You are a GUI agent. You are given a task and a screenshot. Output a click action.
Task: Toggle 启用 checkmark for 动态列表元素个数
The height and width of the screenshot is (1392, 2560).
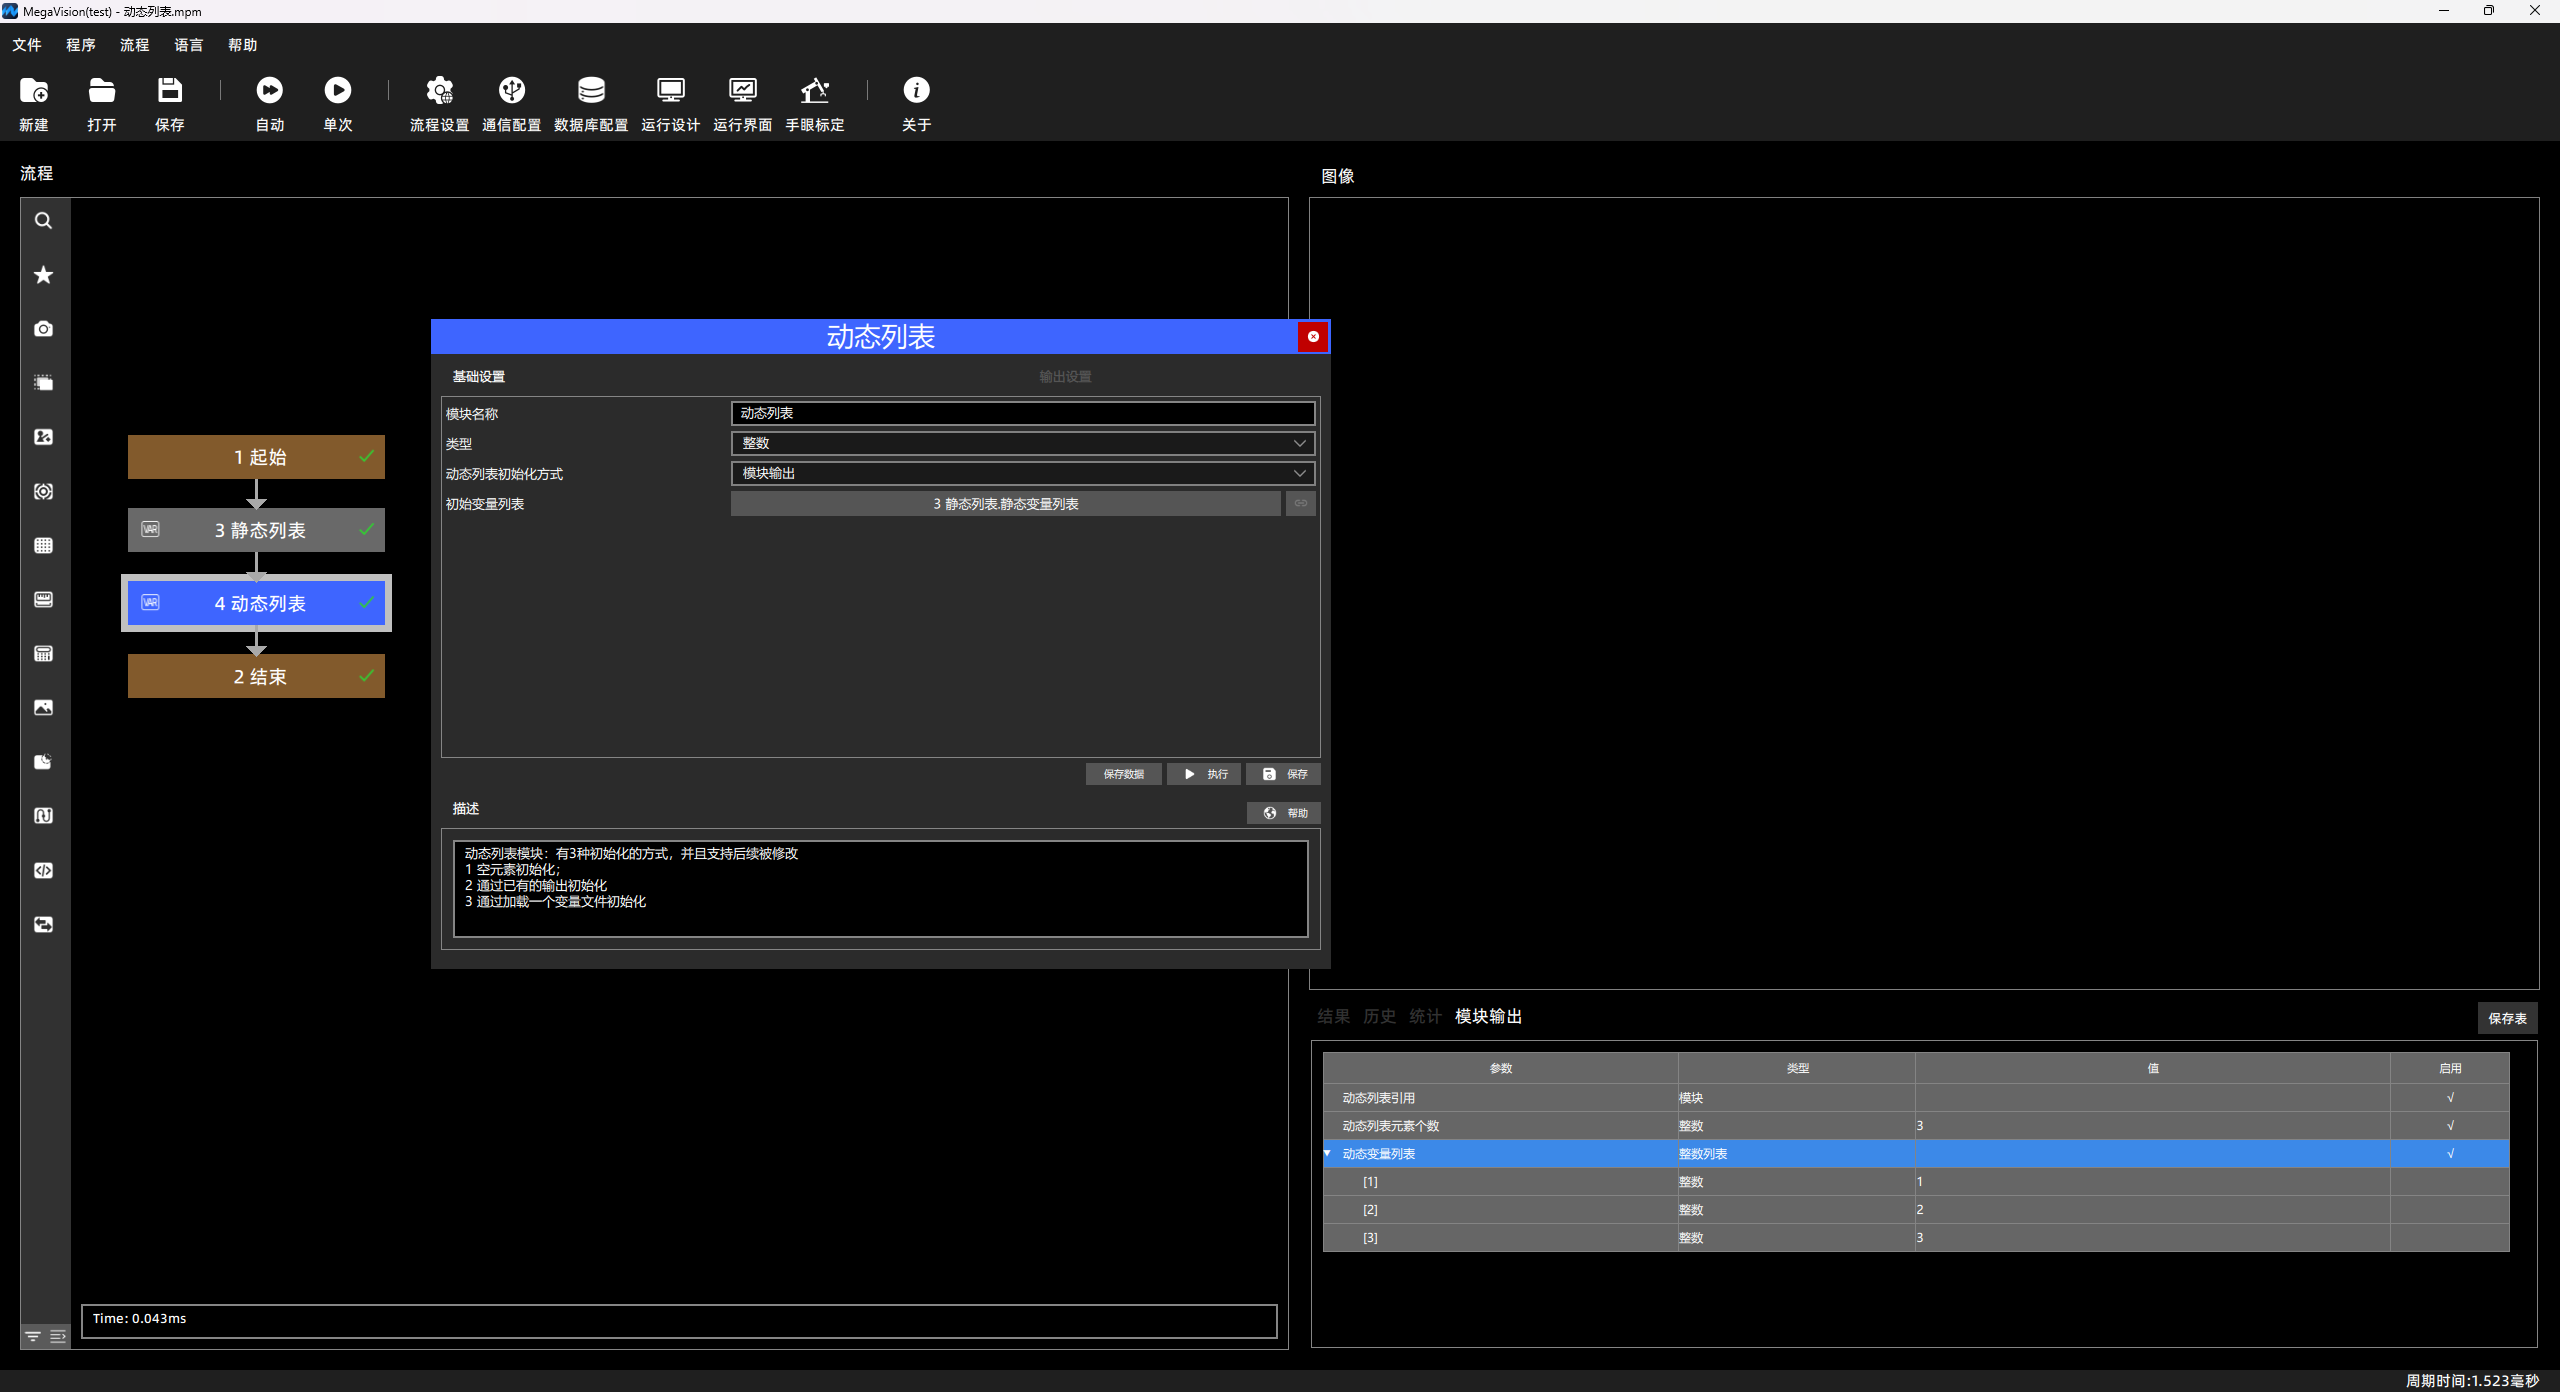(2450, 1126)
